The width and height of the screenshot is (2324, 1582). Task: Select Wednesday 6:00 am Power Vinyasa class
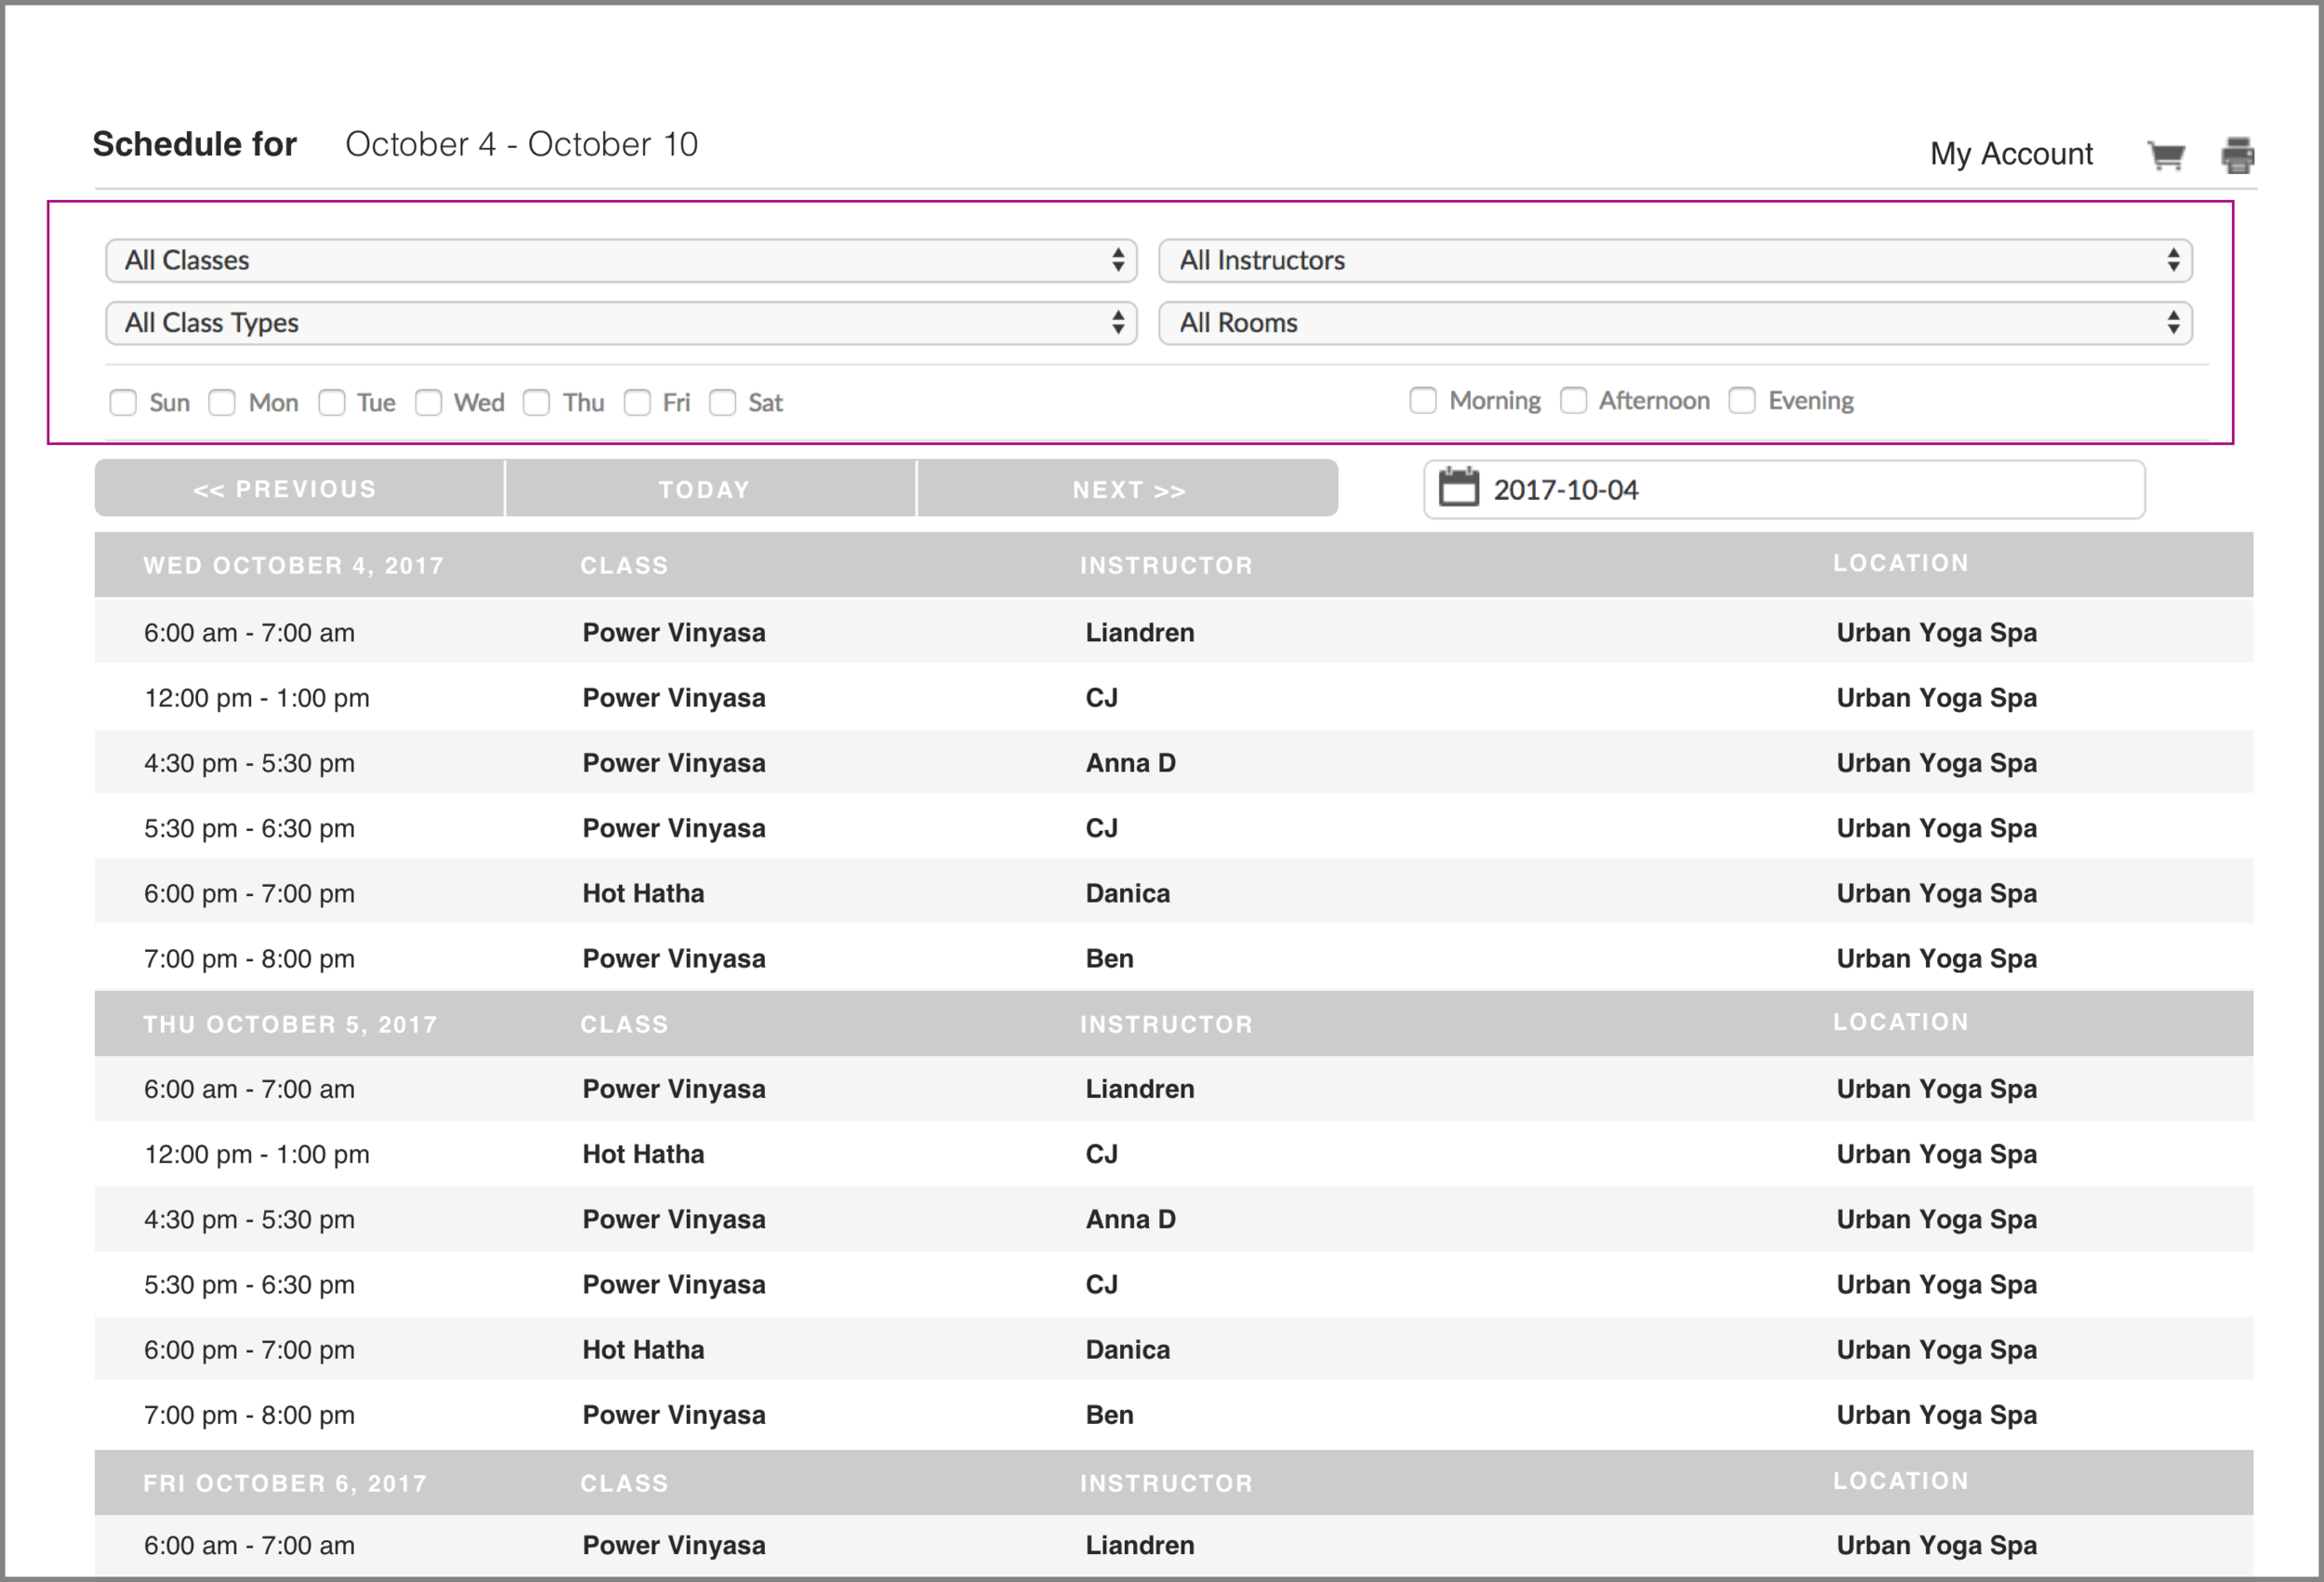674,633
